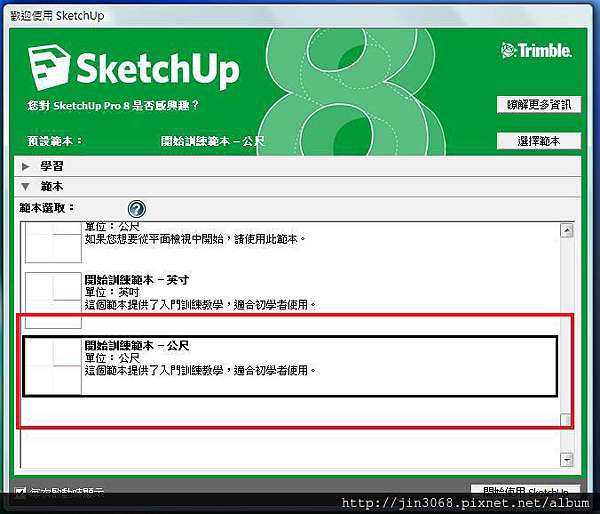
Task: Click the Trimble logo
Action: point(536,51)
